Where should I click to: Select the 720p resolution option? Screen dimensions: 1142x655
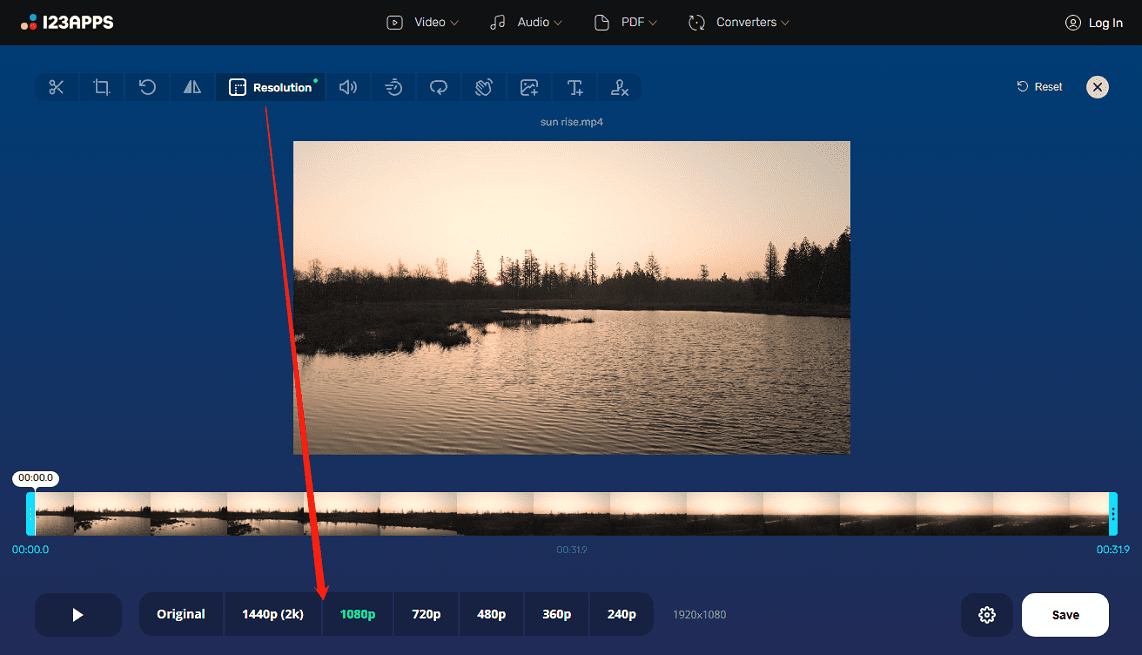click(x=426, y=614)
